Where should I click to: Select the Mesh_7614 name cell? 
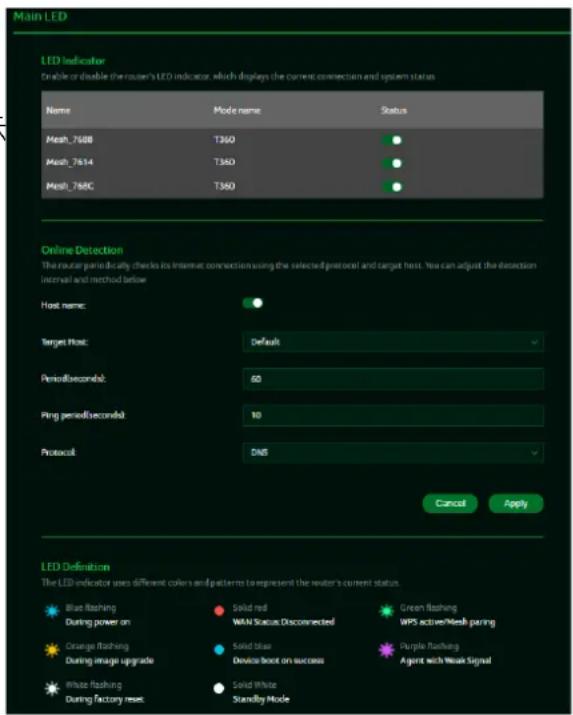click(x=69, y=162)
